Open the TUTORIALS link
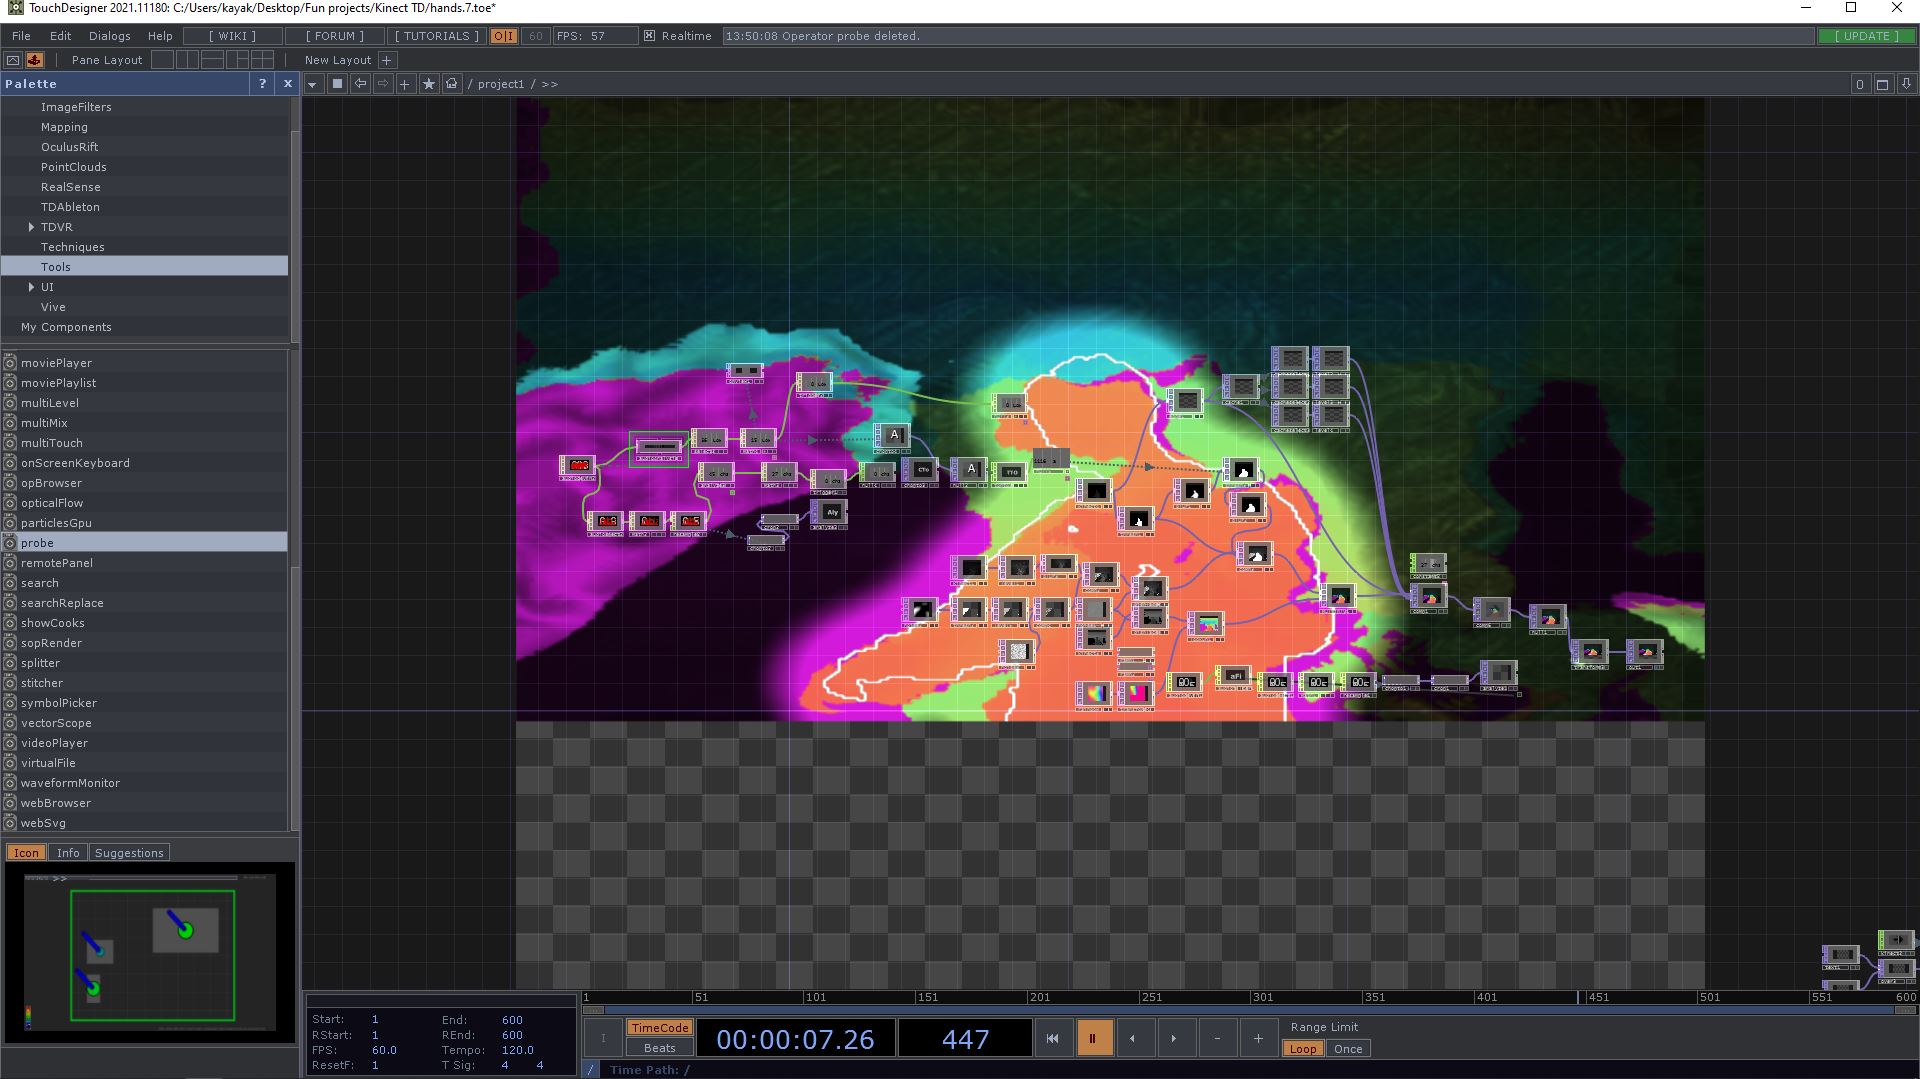 coord(436,36)
